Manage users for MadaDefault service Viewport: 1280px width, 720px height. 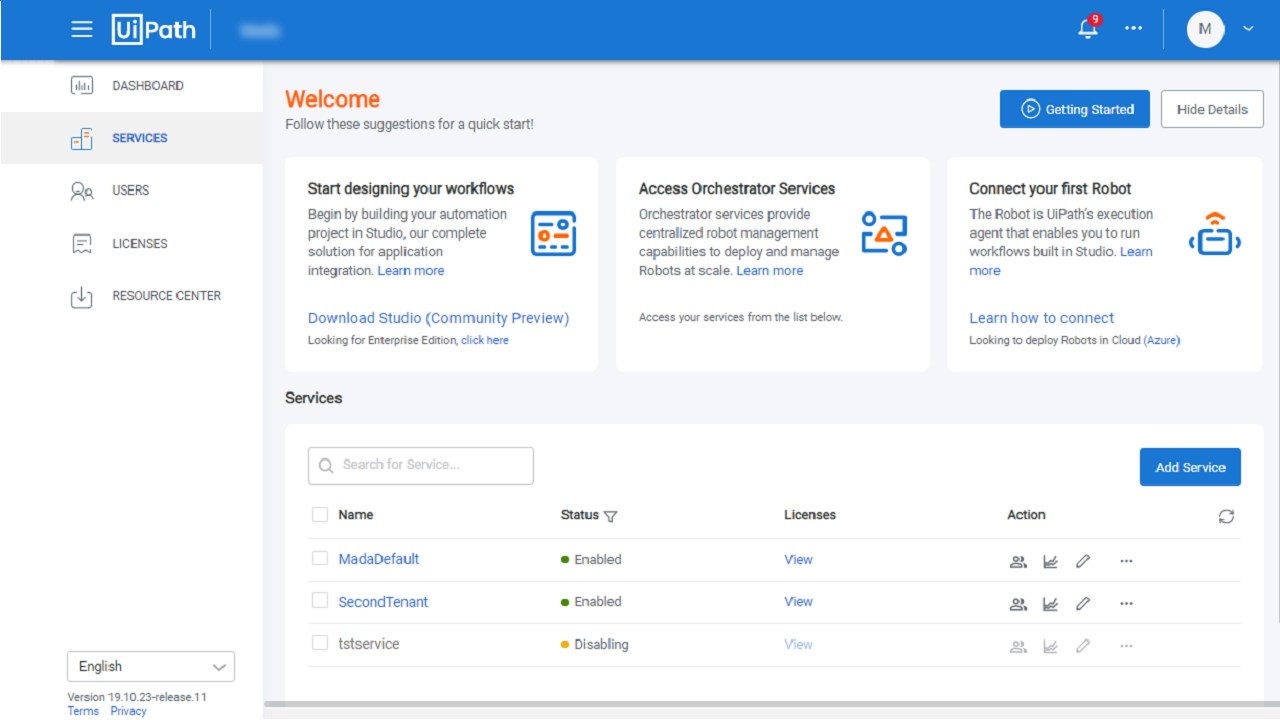[1018, 562]
